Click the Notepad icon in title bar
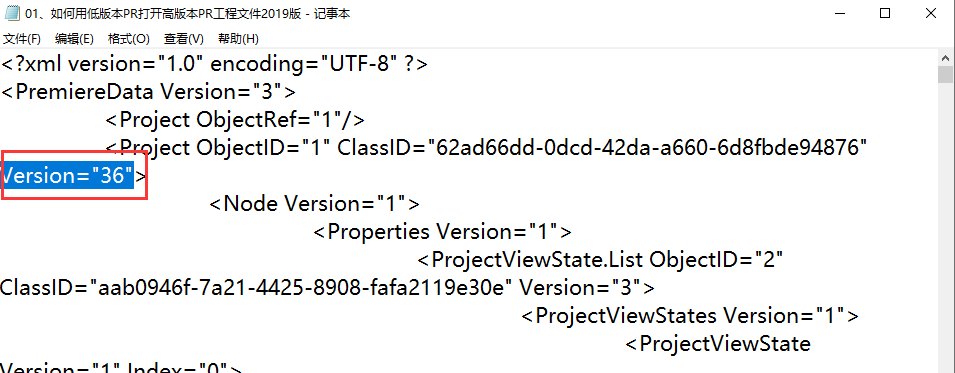Screen dimensions: 955x373 [x=12, y=13]
